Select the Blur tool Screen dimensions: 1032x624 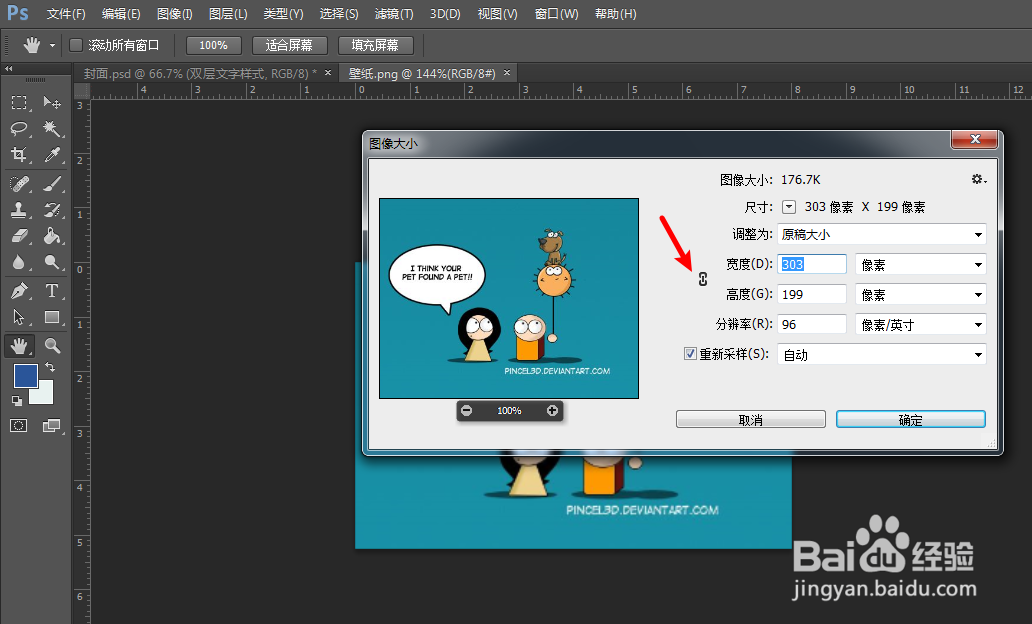(x=19, y=262)
